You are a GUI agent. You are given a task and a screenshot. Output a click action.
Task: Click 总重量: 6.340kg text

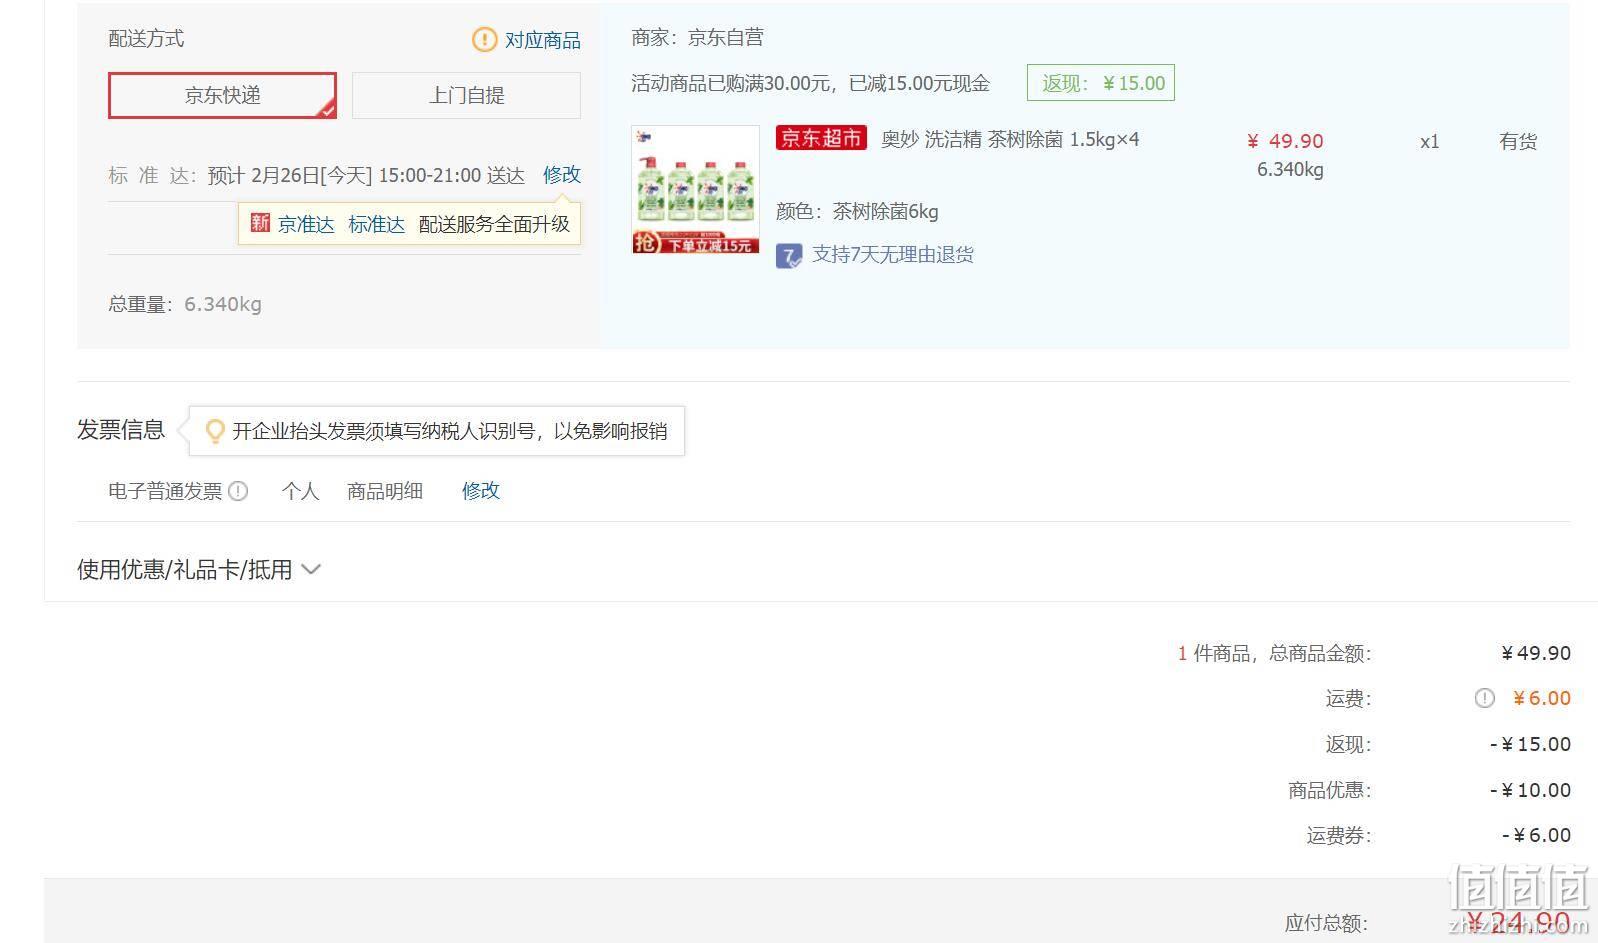[185, 304]
